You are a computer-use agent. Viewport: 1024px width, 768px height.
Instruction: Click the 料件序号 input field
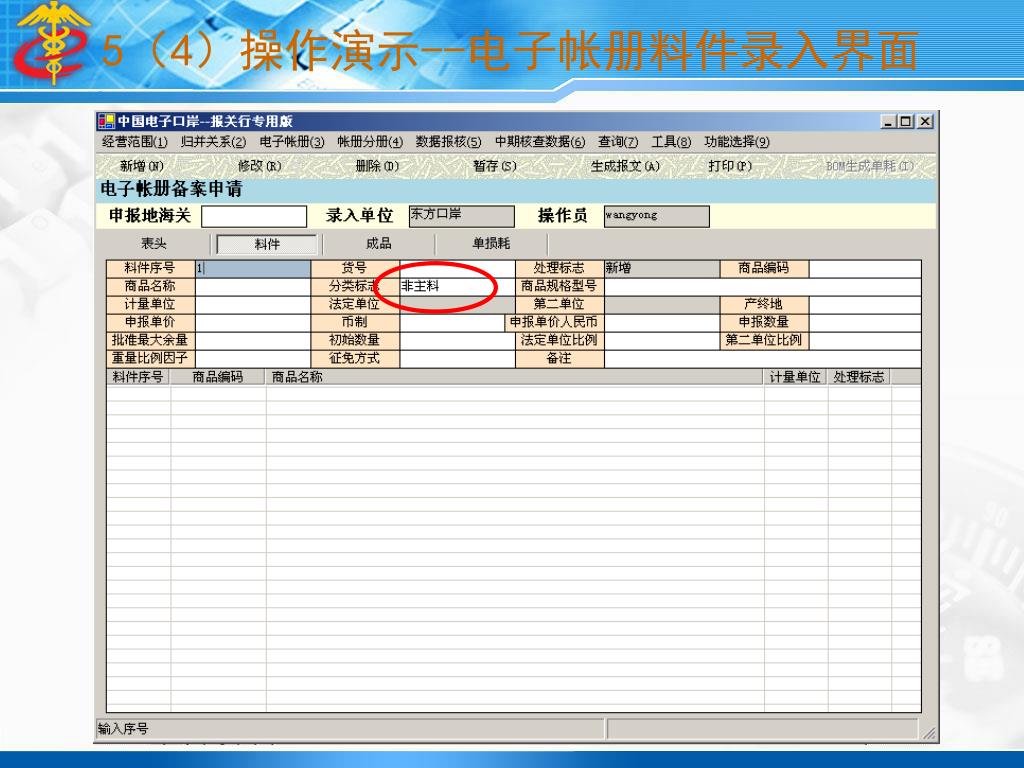click(x=253, y=268)
